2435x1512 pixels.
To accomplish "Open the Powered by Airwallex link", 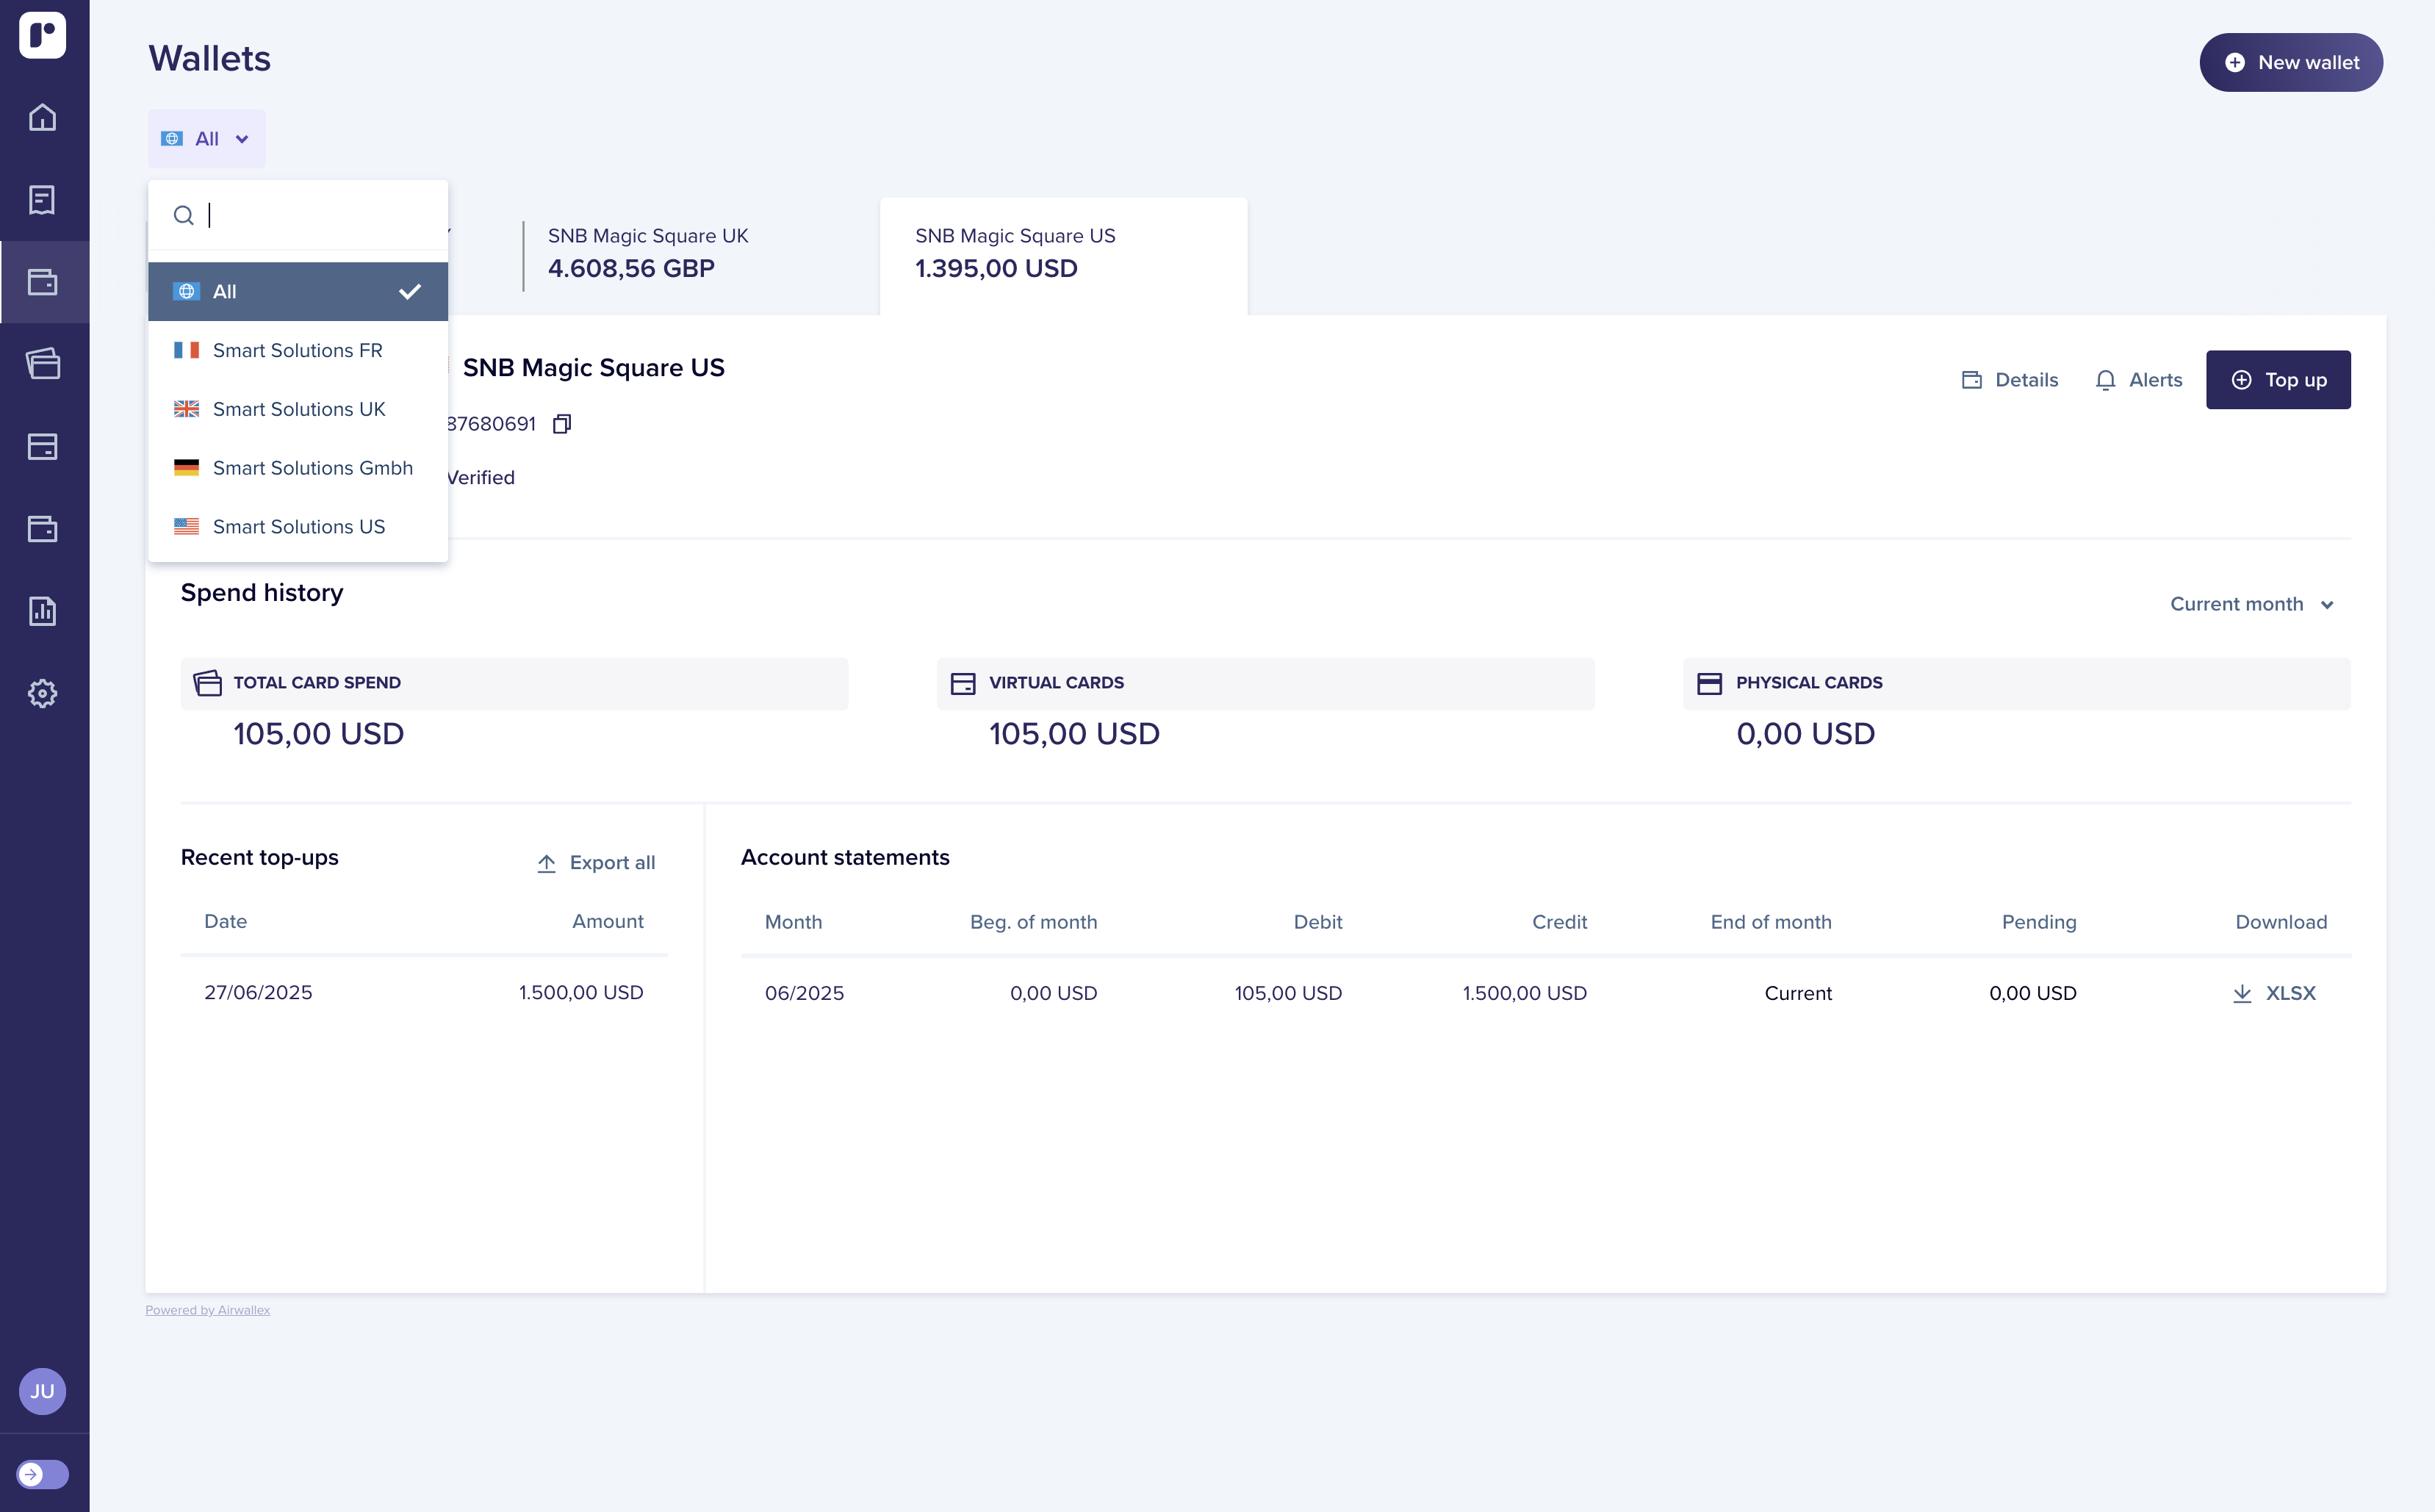I will click(207, 1310).
